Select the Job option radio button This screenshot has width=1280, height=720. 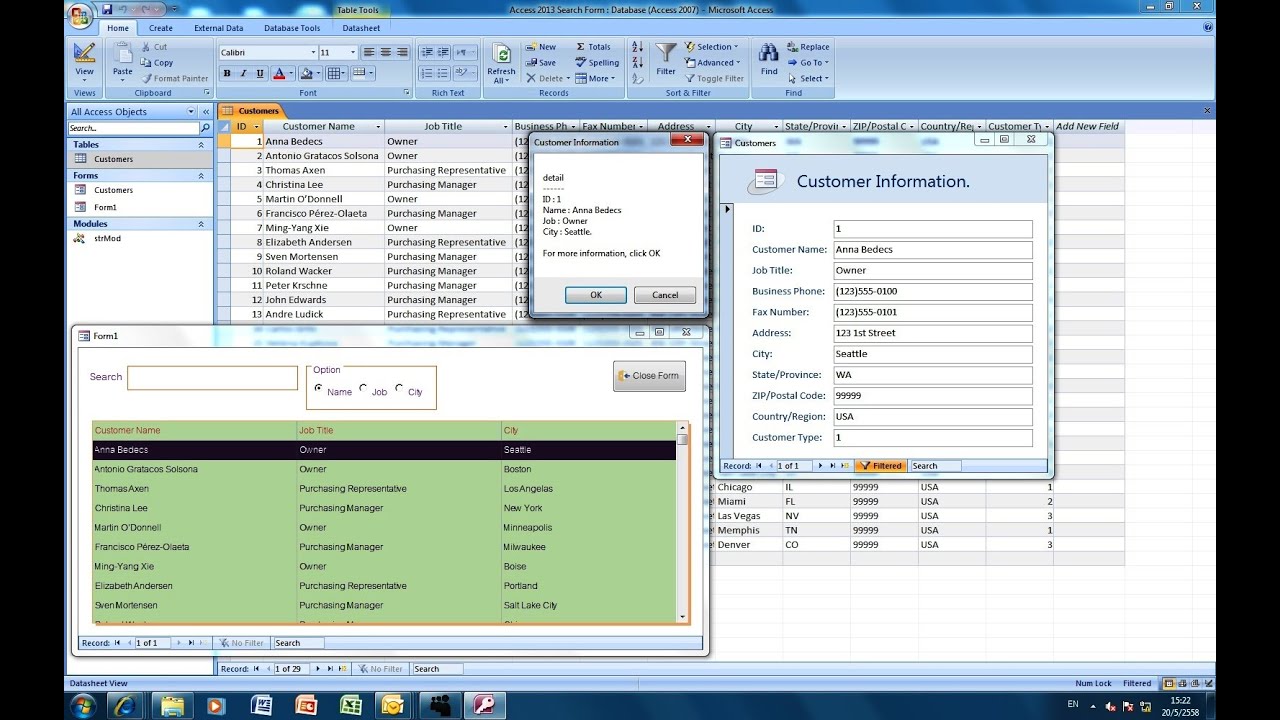coord(363,388)
